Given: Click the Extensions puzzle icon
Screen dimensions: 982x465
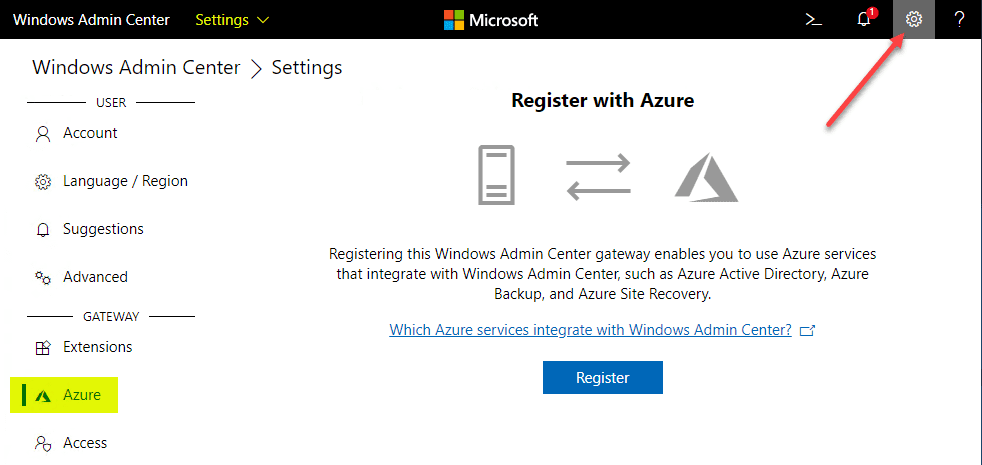Looking at the screenshot, I should click(x=43, y=348).
